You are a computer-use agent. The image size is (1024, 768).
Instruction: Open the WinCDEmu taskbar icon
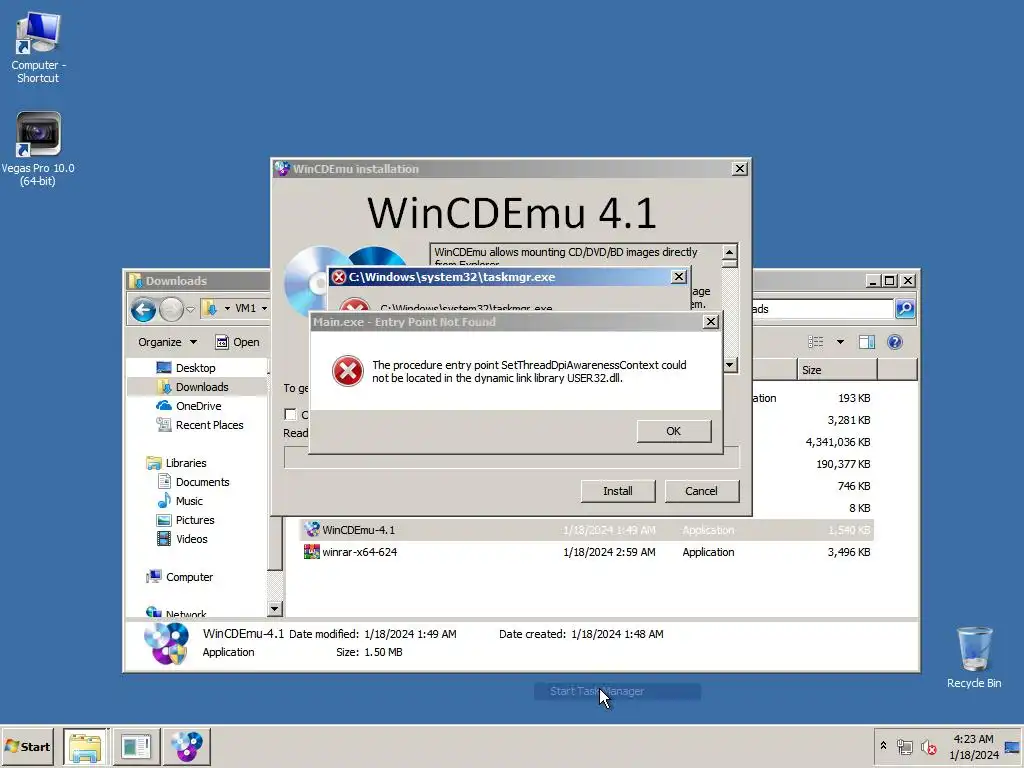click(x=187, y=746)
